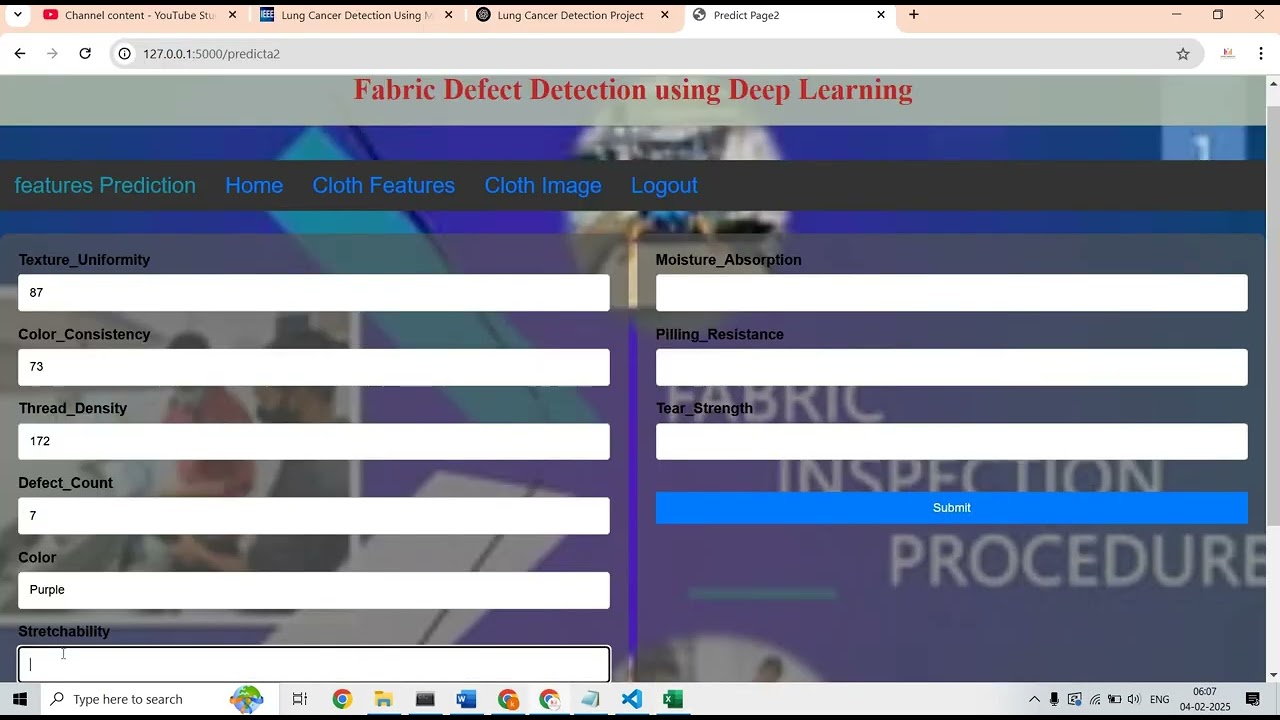
Task: Close the Channel content YouTube tab
Action: [233, 15]
